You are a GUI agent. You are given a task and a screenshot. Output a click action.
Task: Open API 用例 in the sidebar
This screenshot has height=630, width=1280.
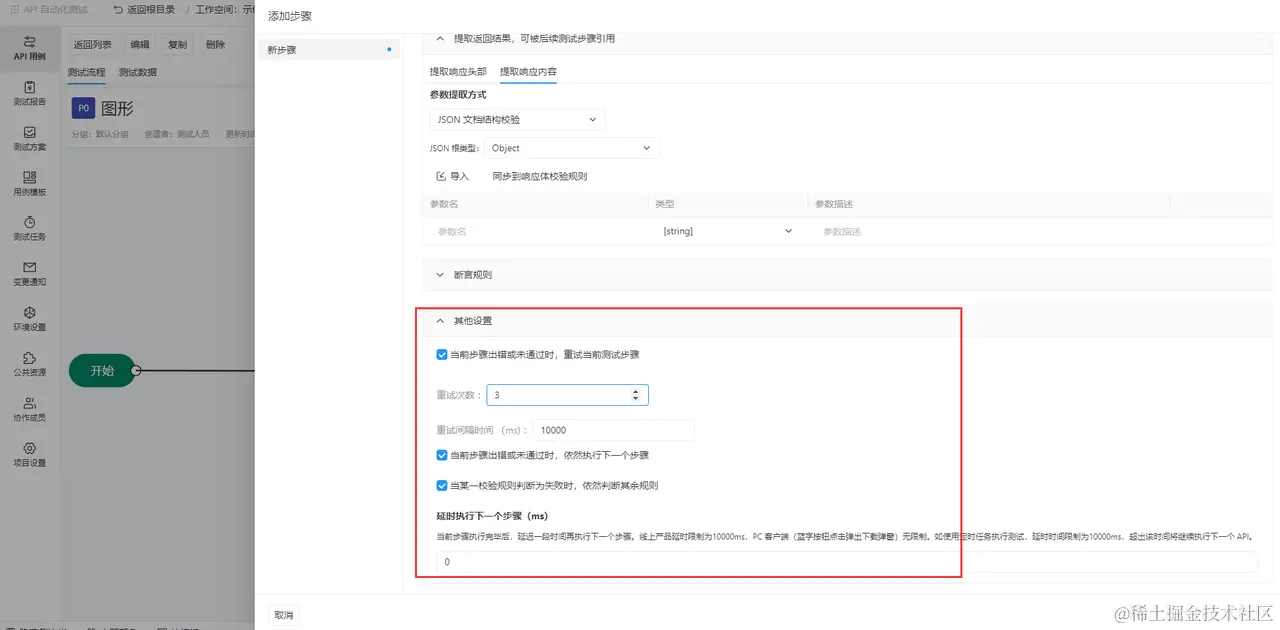click(30, 48)
